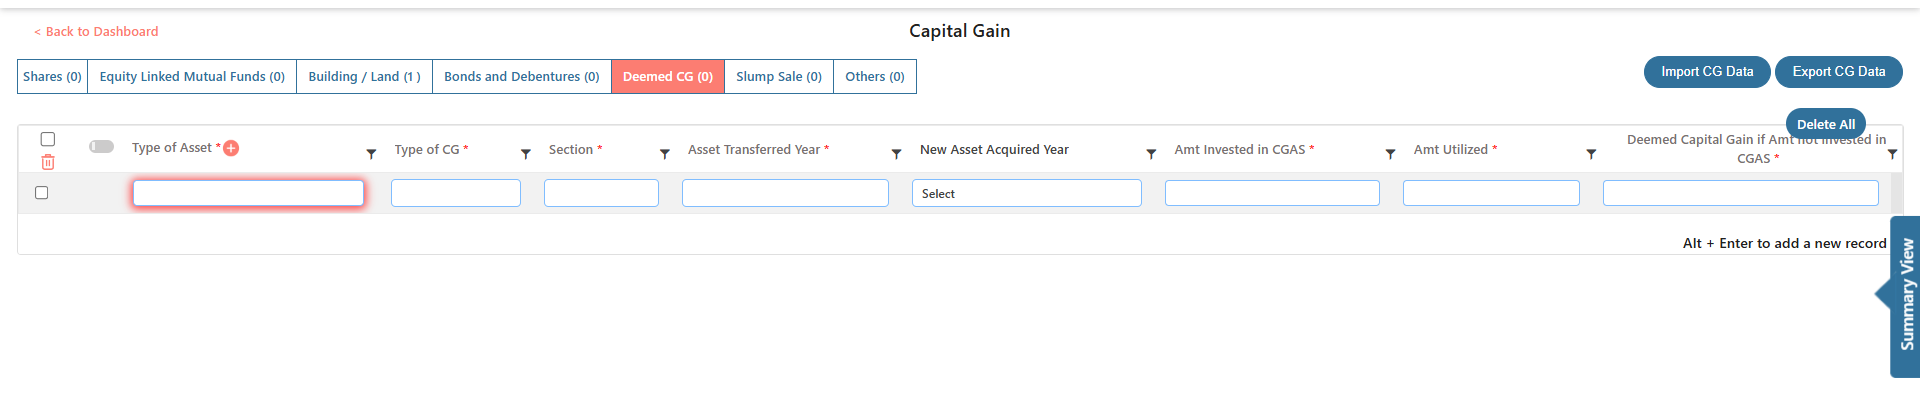Open filter for Amt Invested in CGAS column
Viewport: 1920px width, 402px height.
click(1390, 154)
